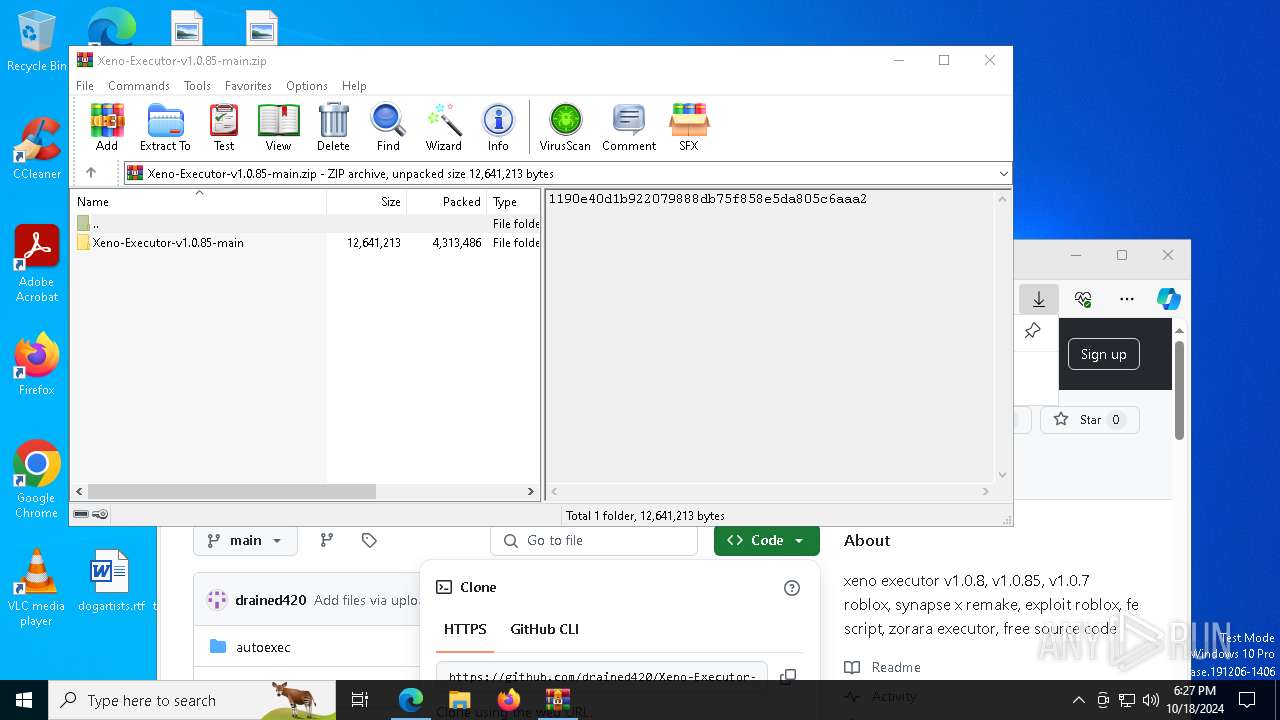This screenshot has width=1280, height=720.
Task: Sort file list by Name column
Action: (x=199, y=202)
